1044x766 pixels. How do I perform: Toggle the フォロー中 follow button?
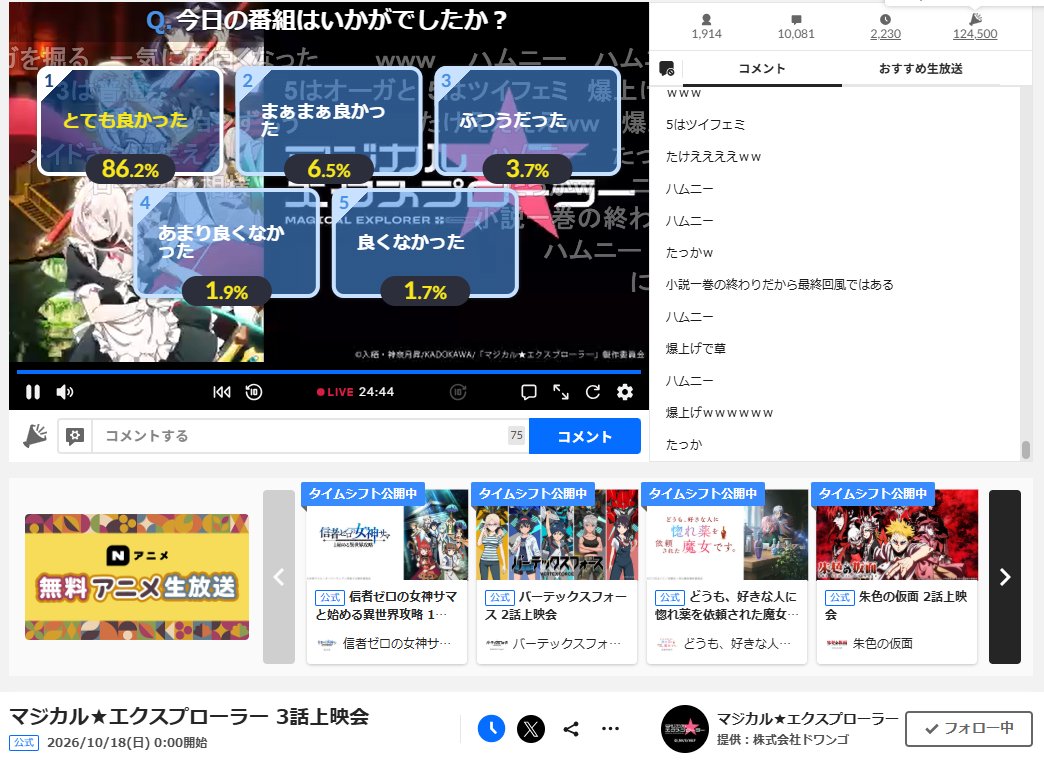coord(969,729)
